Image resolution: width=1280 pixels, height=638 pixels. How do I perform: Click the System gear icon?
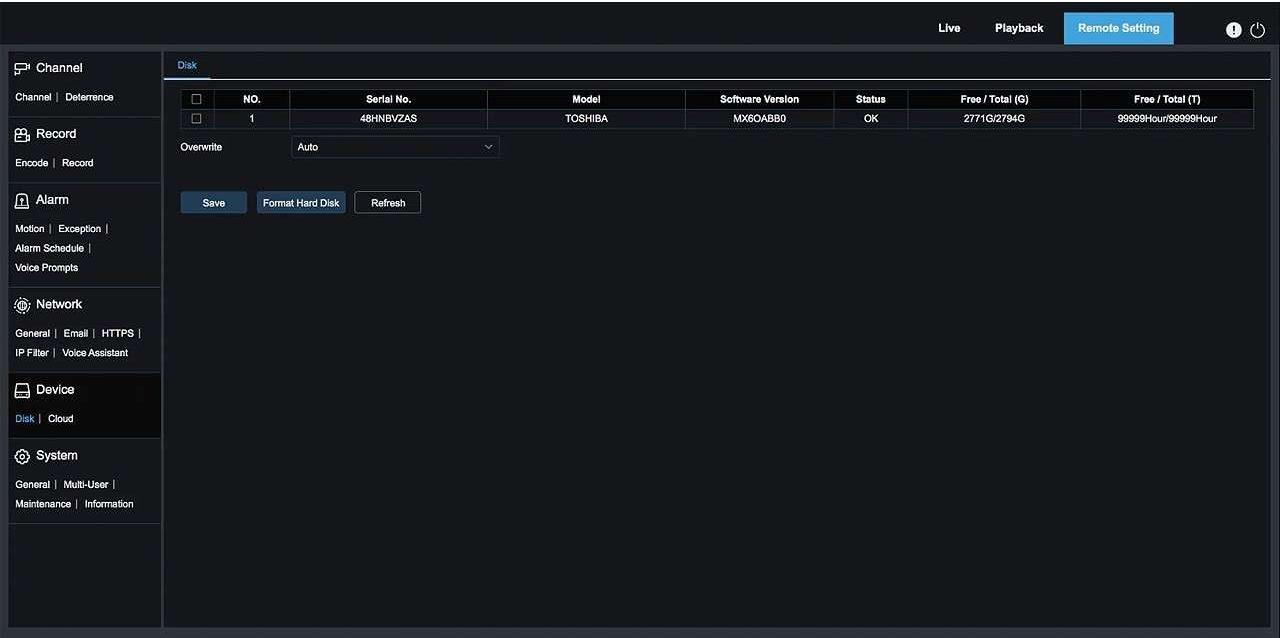coord(22,456)
